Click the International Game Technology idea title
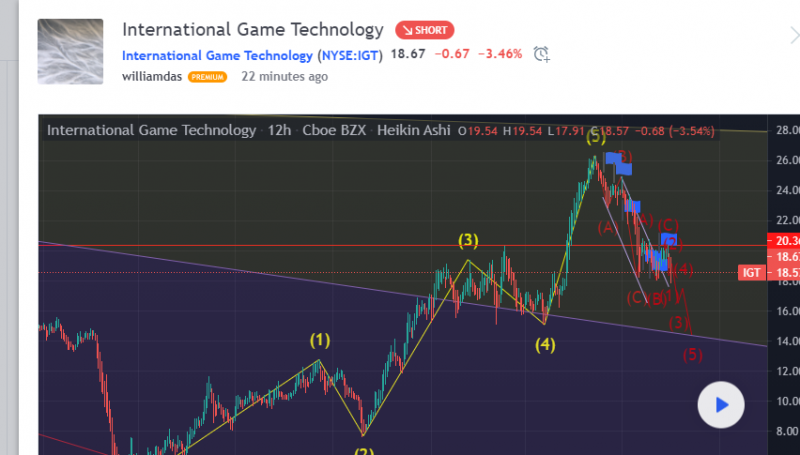This screenshot has height=455, width=800. (252, 30)
